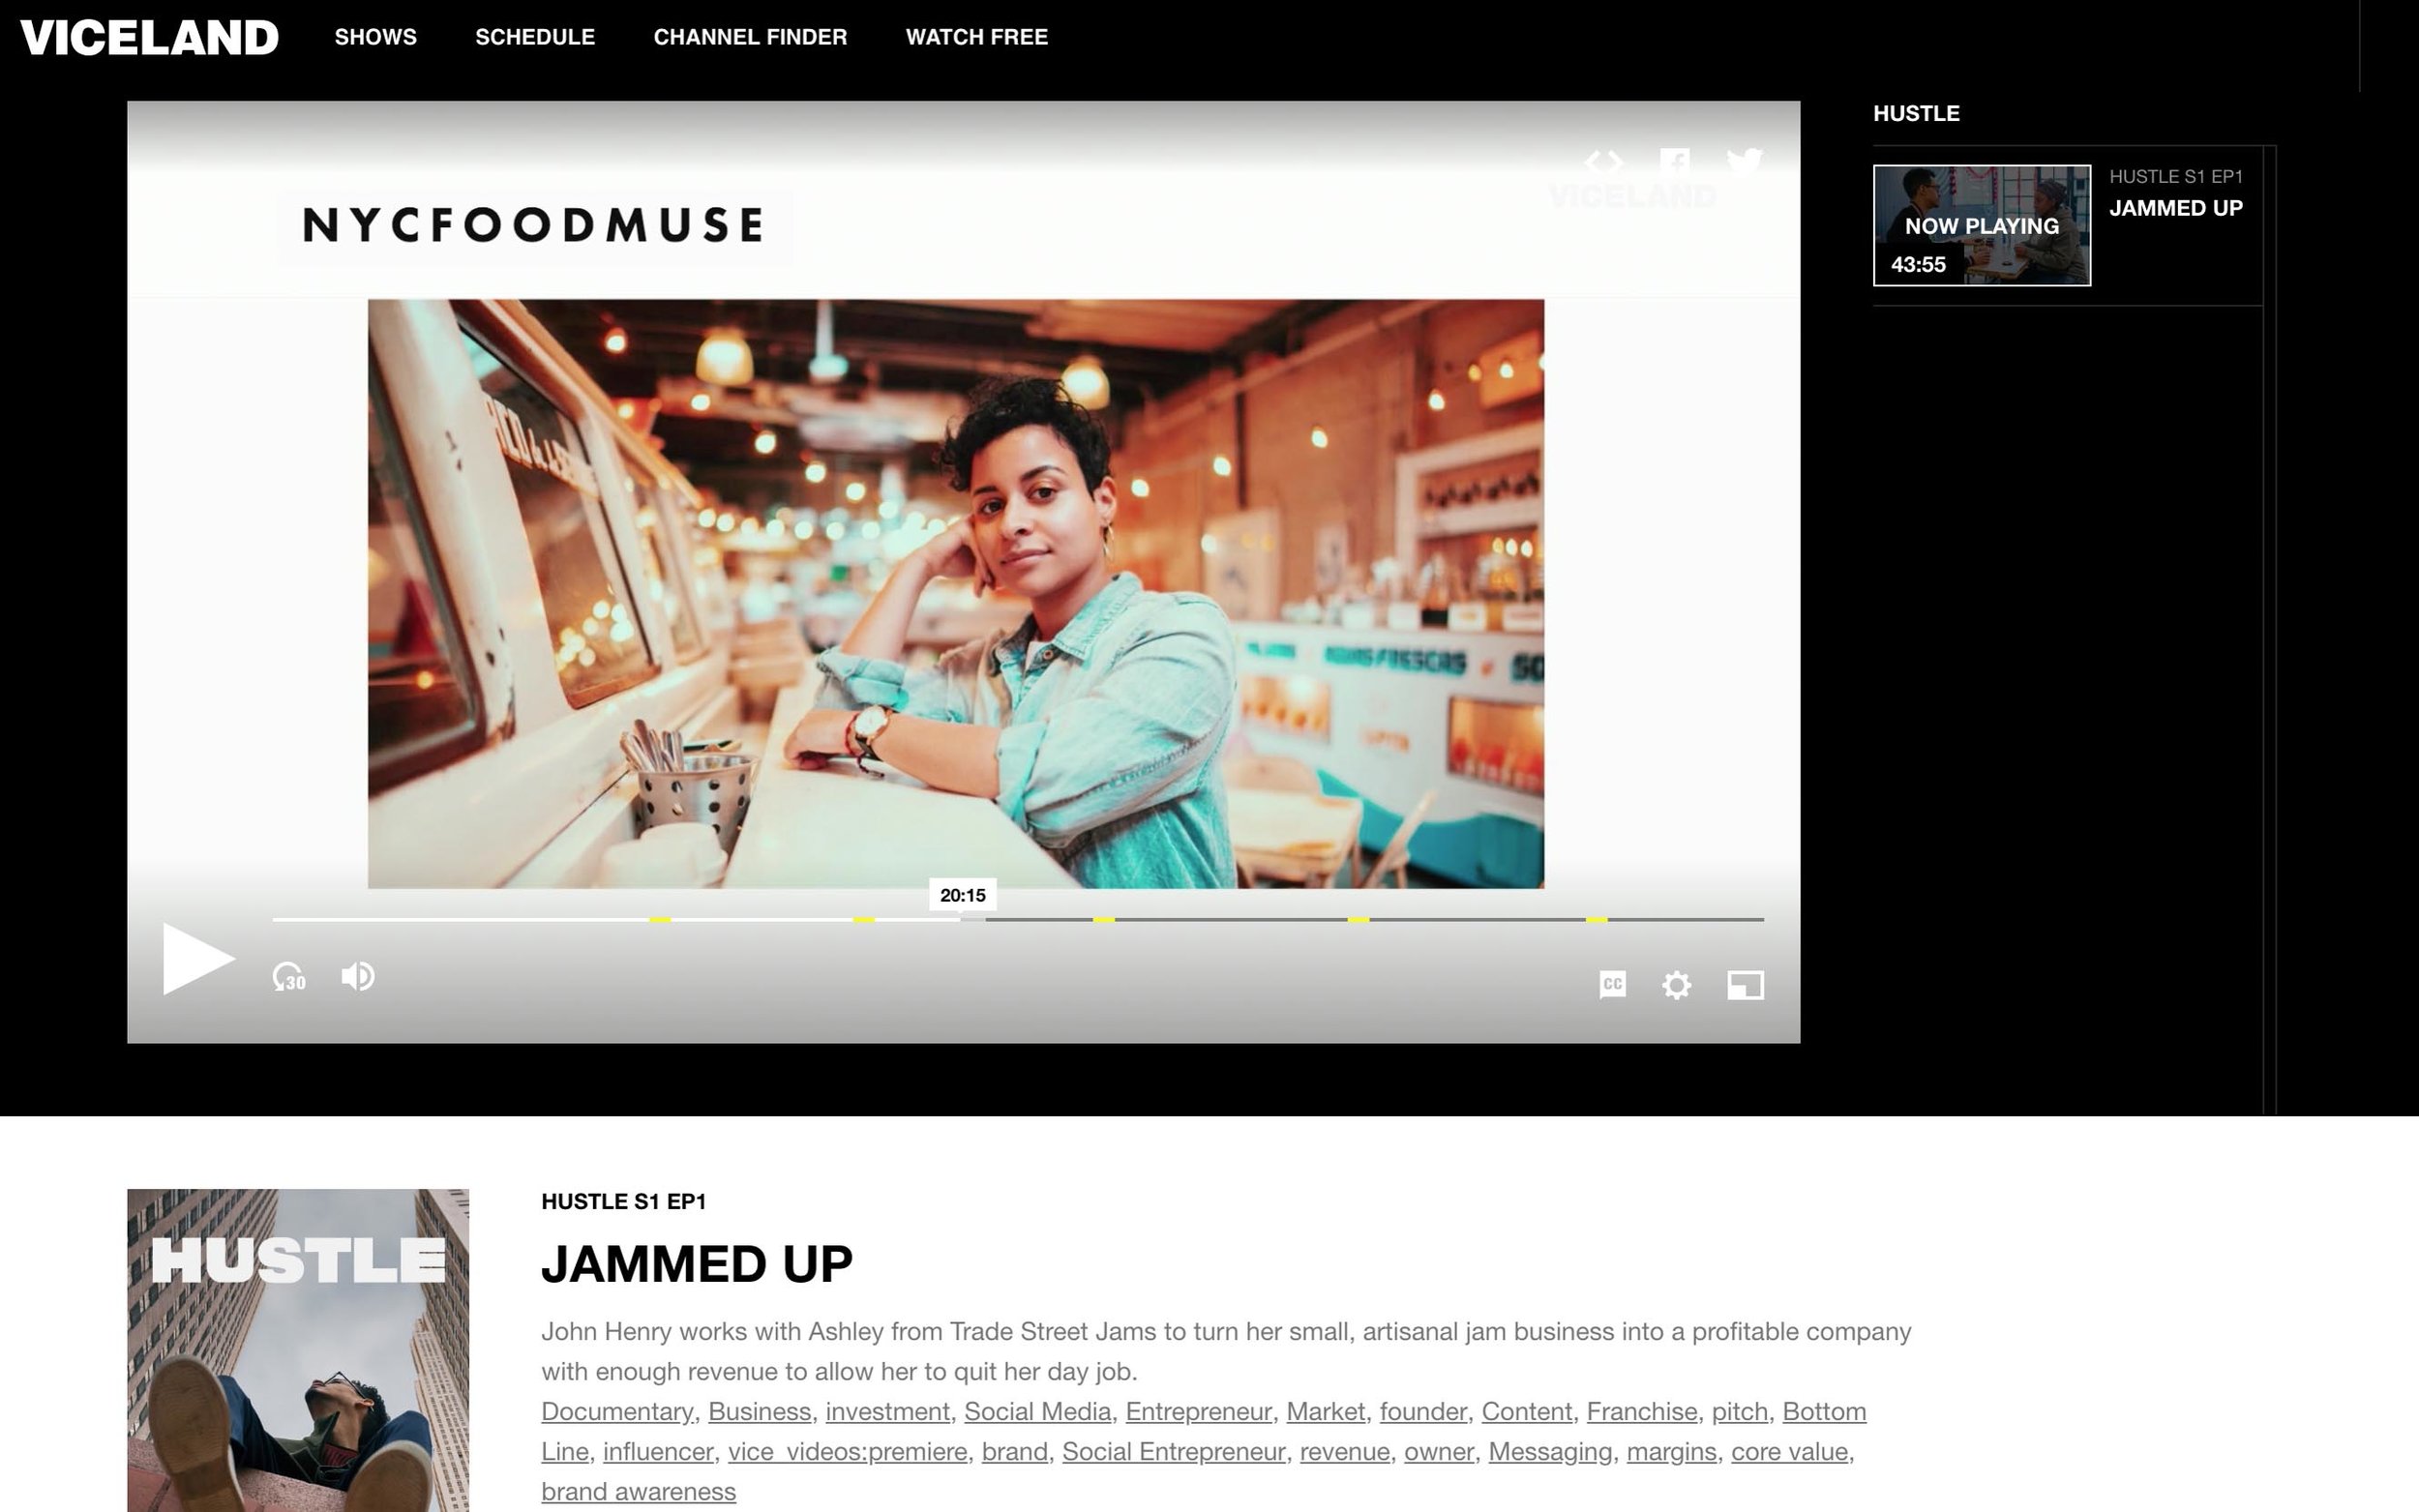The height and width of the screenshot is (1512, 2419).
Task: Click the video progress bar
Action: [x=1018, y=919]
